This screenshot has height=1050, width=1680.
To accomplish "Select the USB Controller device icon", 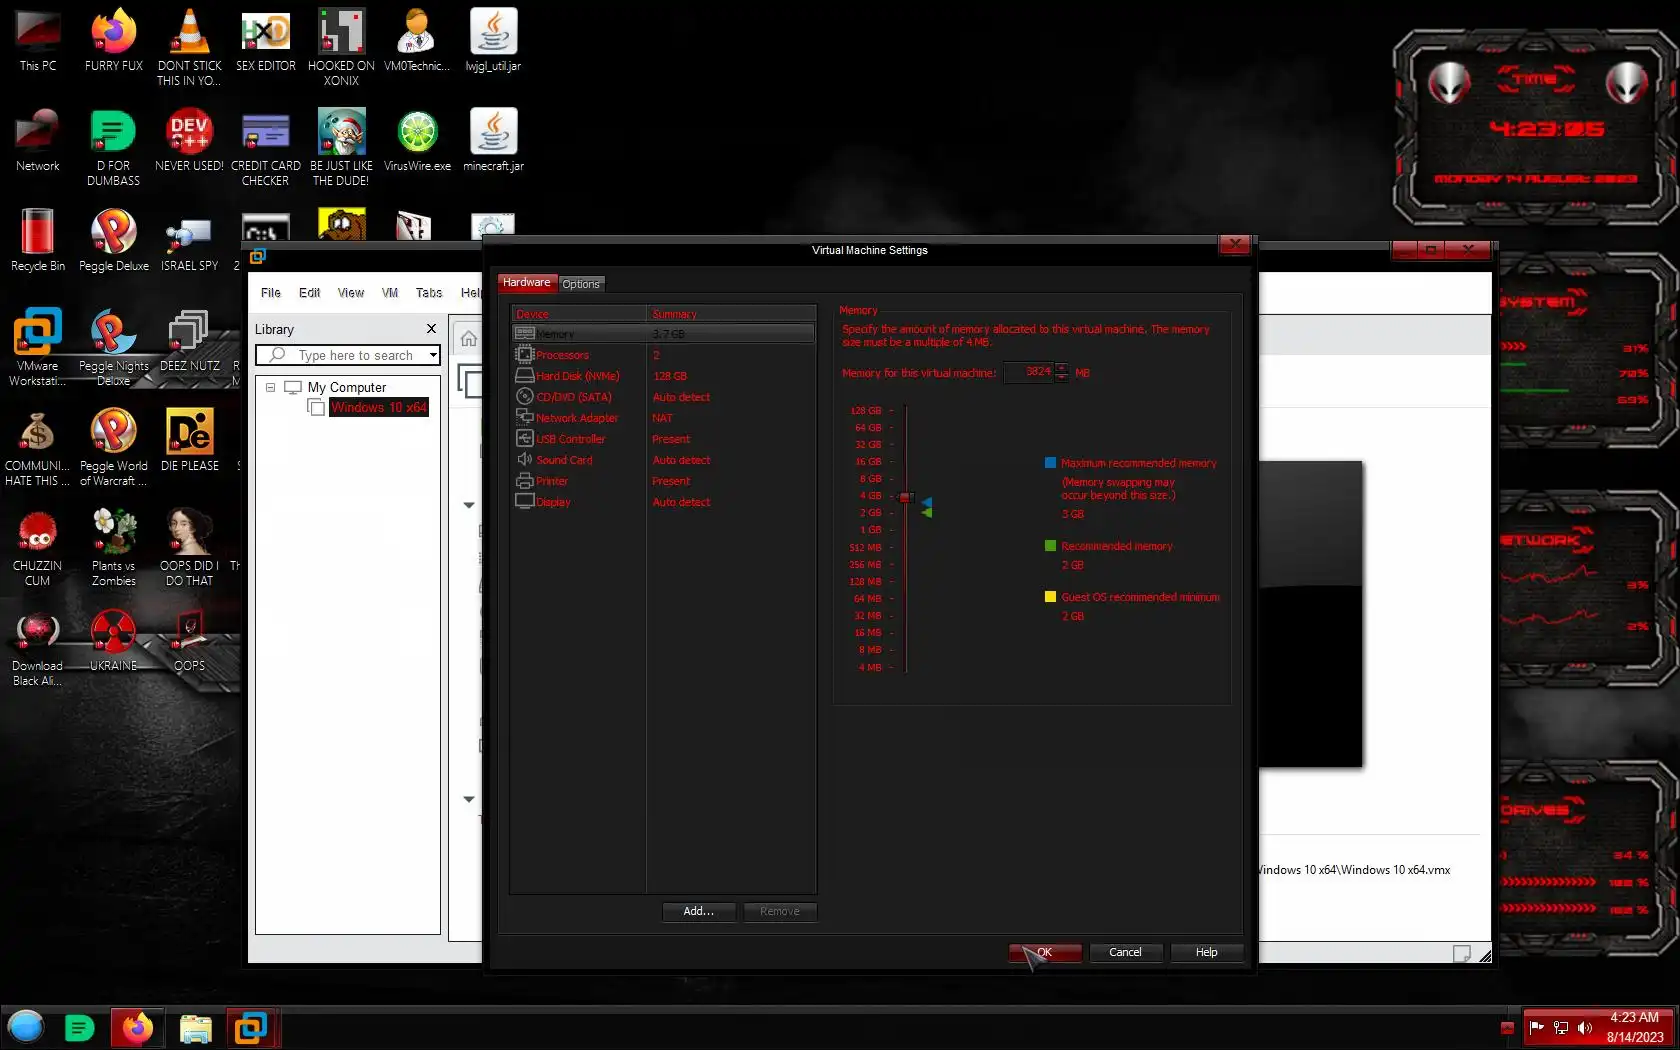I will pos(524,438).
